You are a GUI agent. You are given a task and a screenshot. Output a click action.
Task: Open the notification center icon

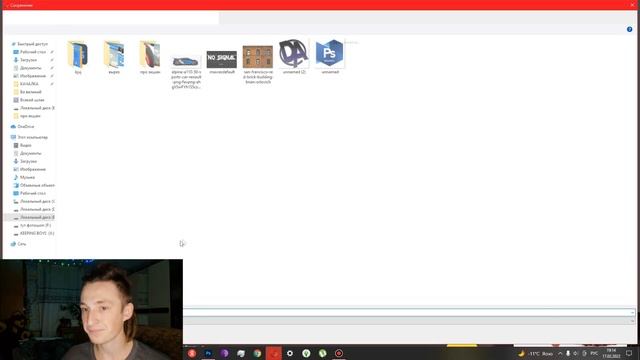[x=629, y=353]
